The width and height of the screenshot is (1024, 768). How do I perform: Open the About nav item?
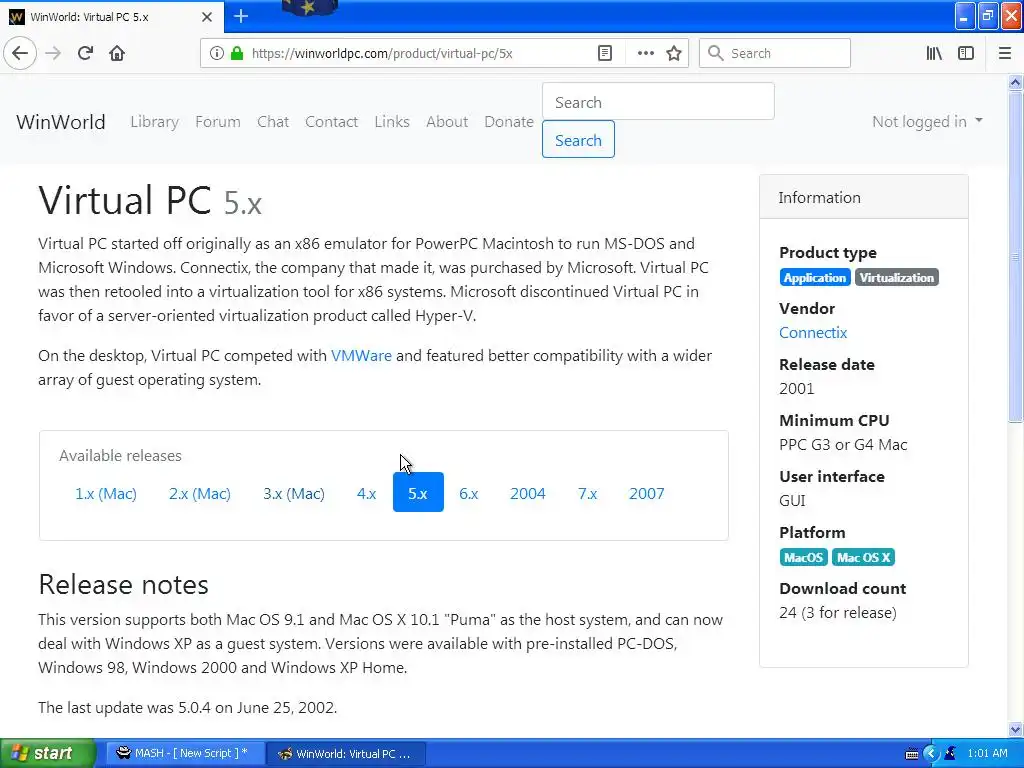pyautogui.click(x=447, y=121)
